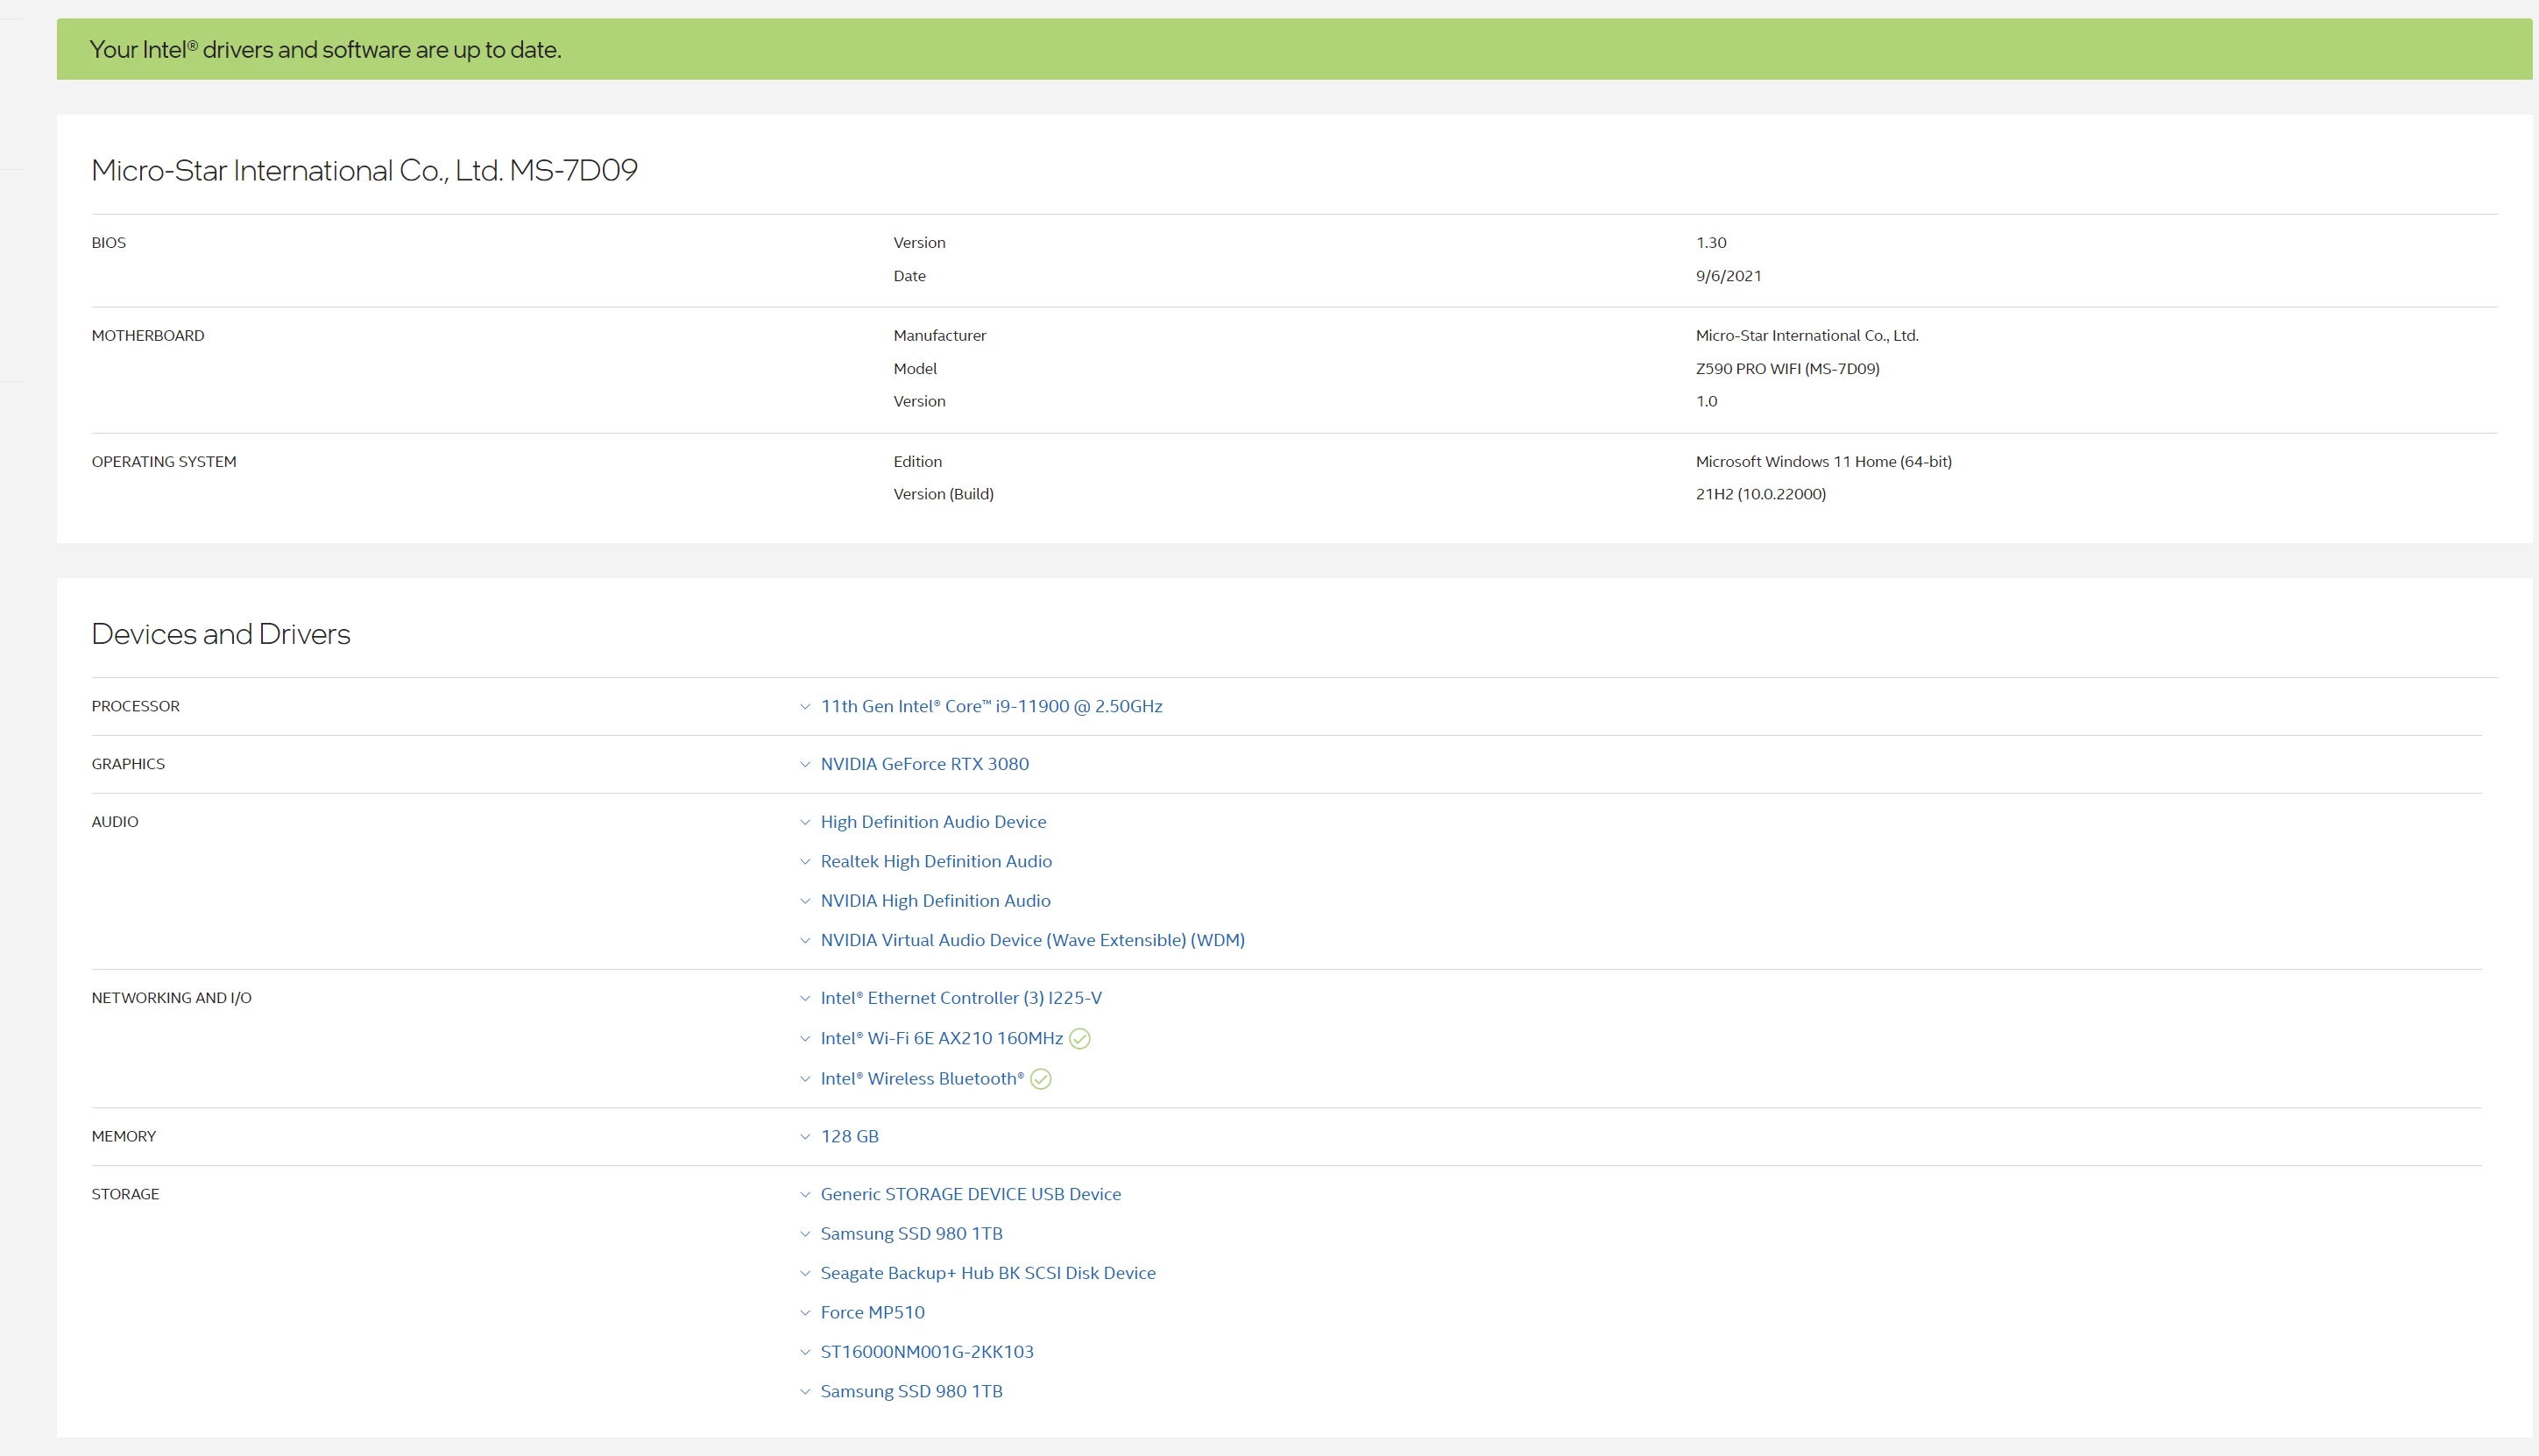Click the green drivers up to date banner
Screen dimensions: 2539x1456
point(1294,49)
